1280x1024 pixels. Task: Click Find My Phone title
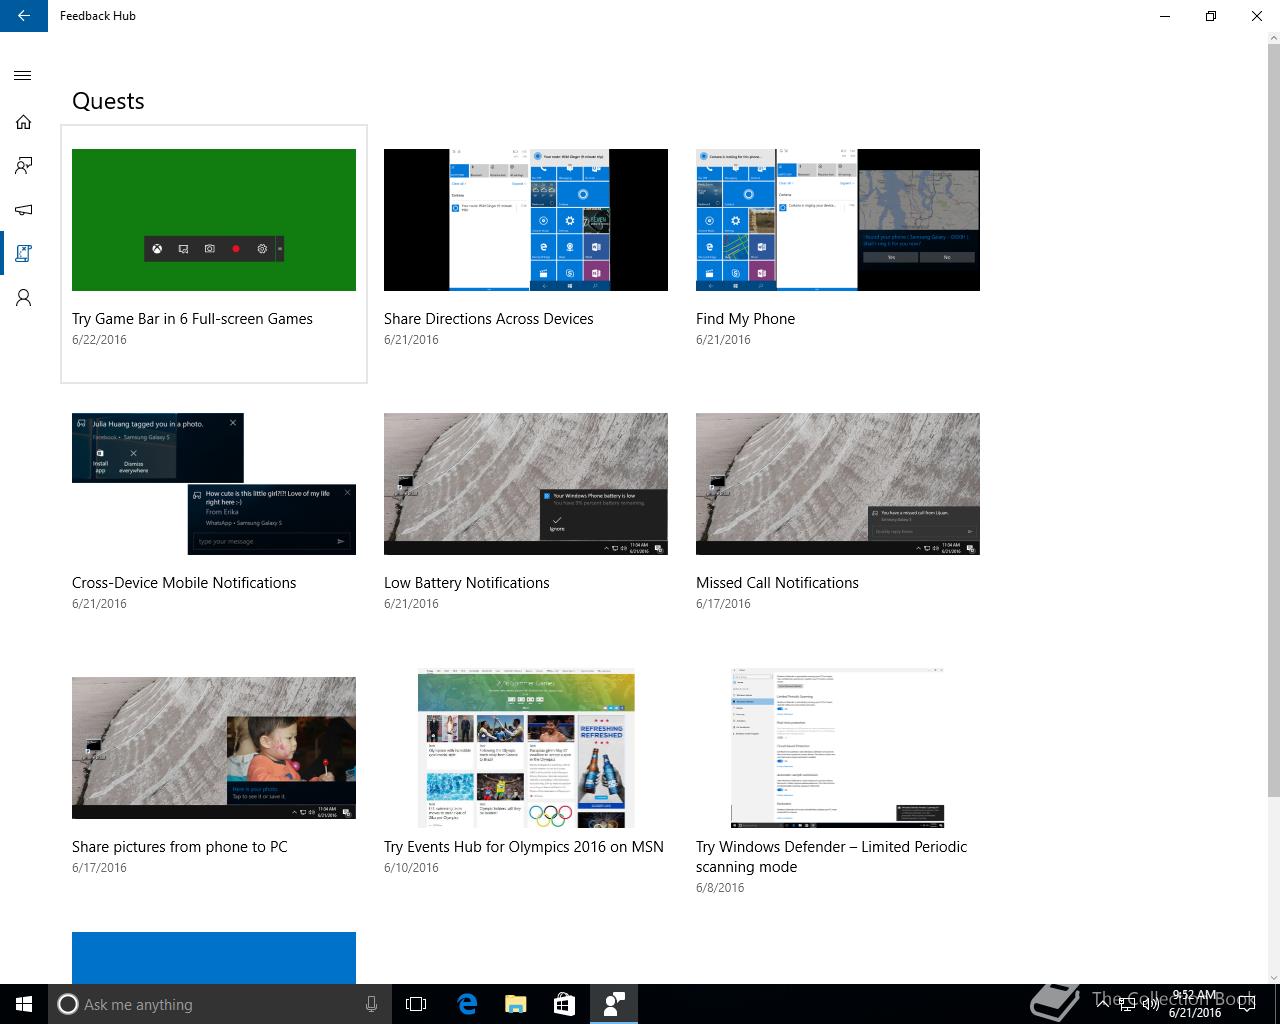coord(745,319)
